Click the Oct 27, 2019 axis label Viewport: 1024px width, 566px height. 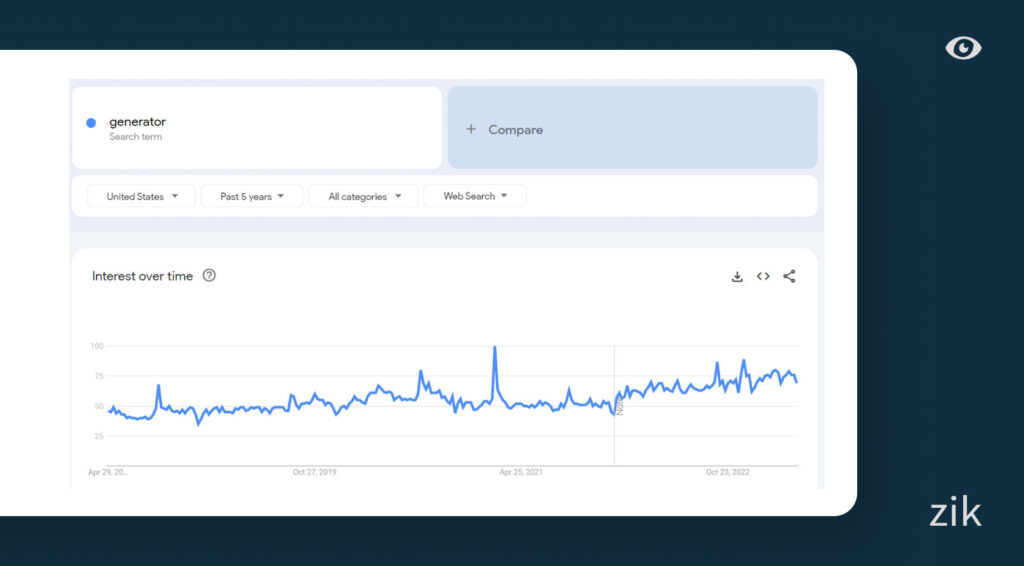click(315, 473)
